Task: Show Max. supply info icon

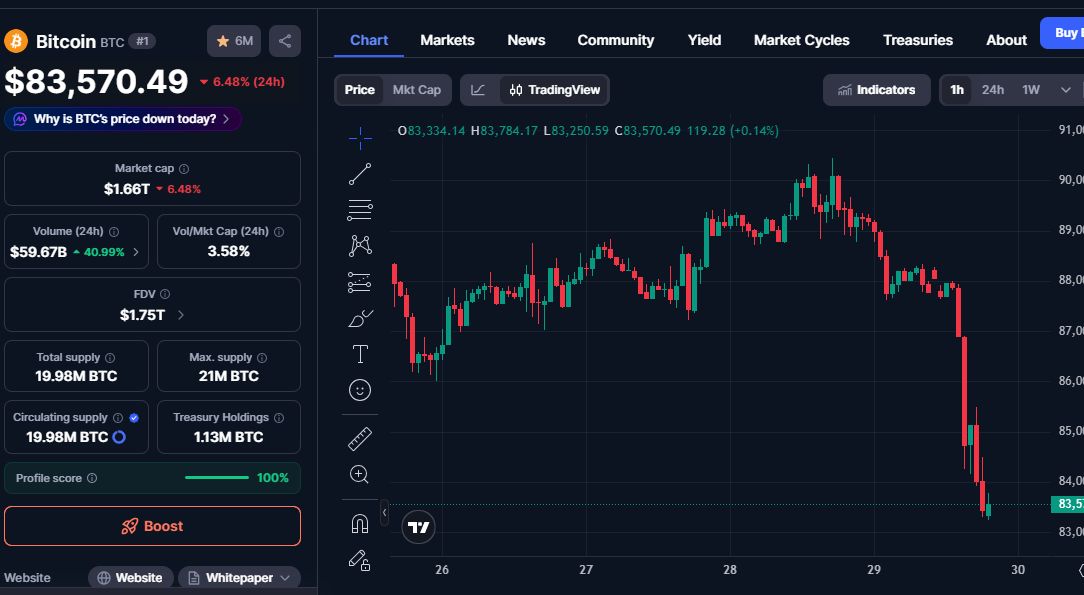Action: [262, 357]
